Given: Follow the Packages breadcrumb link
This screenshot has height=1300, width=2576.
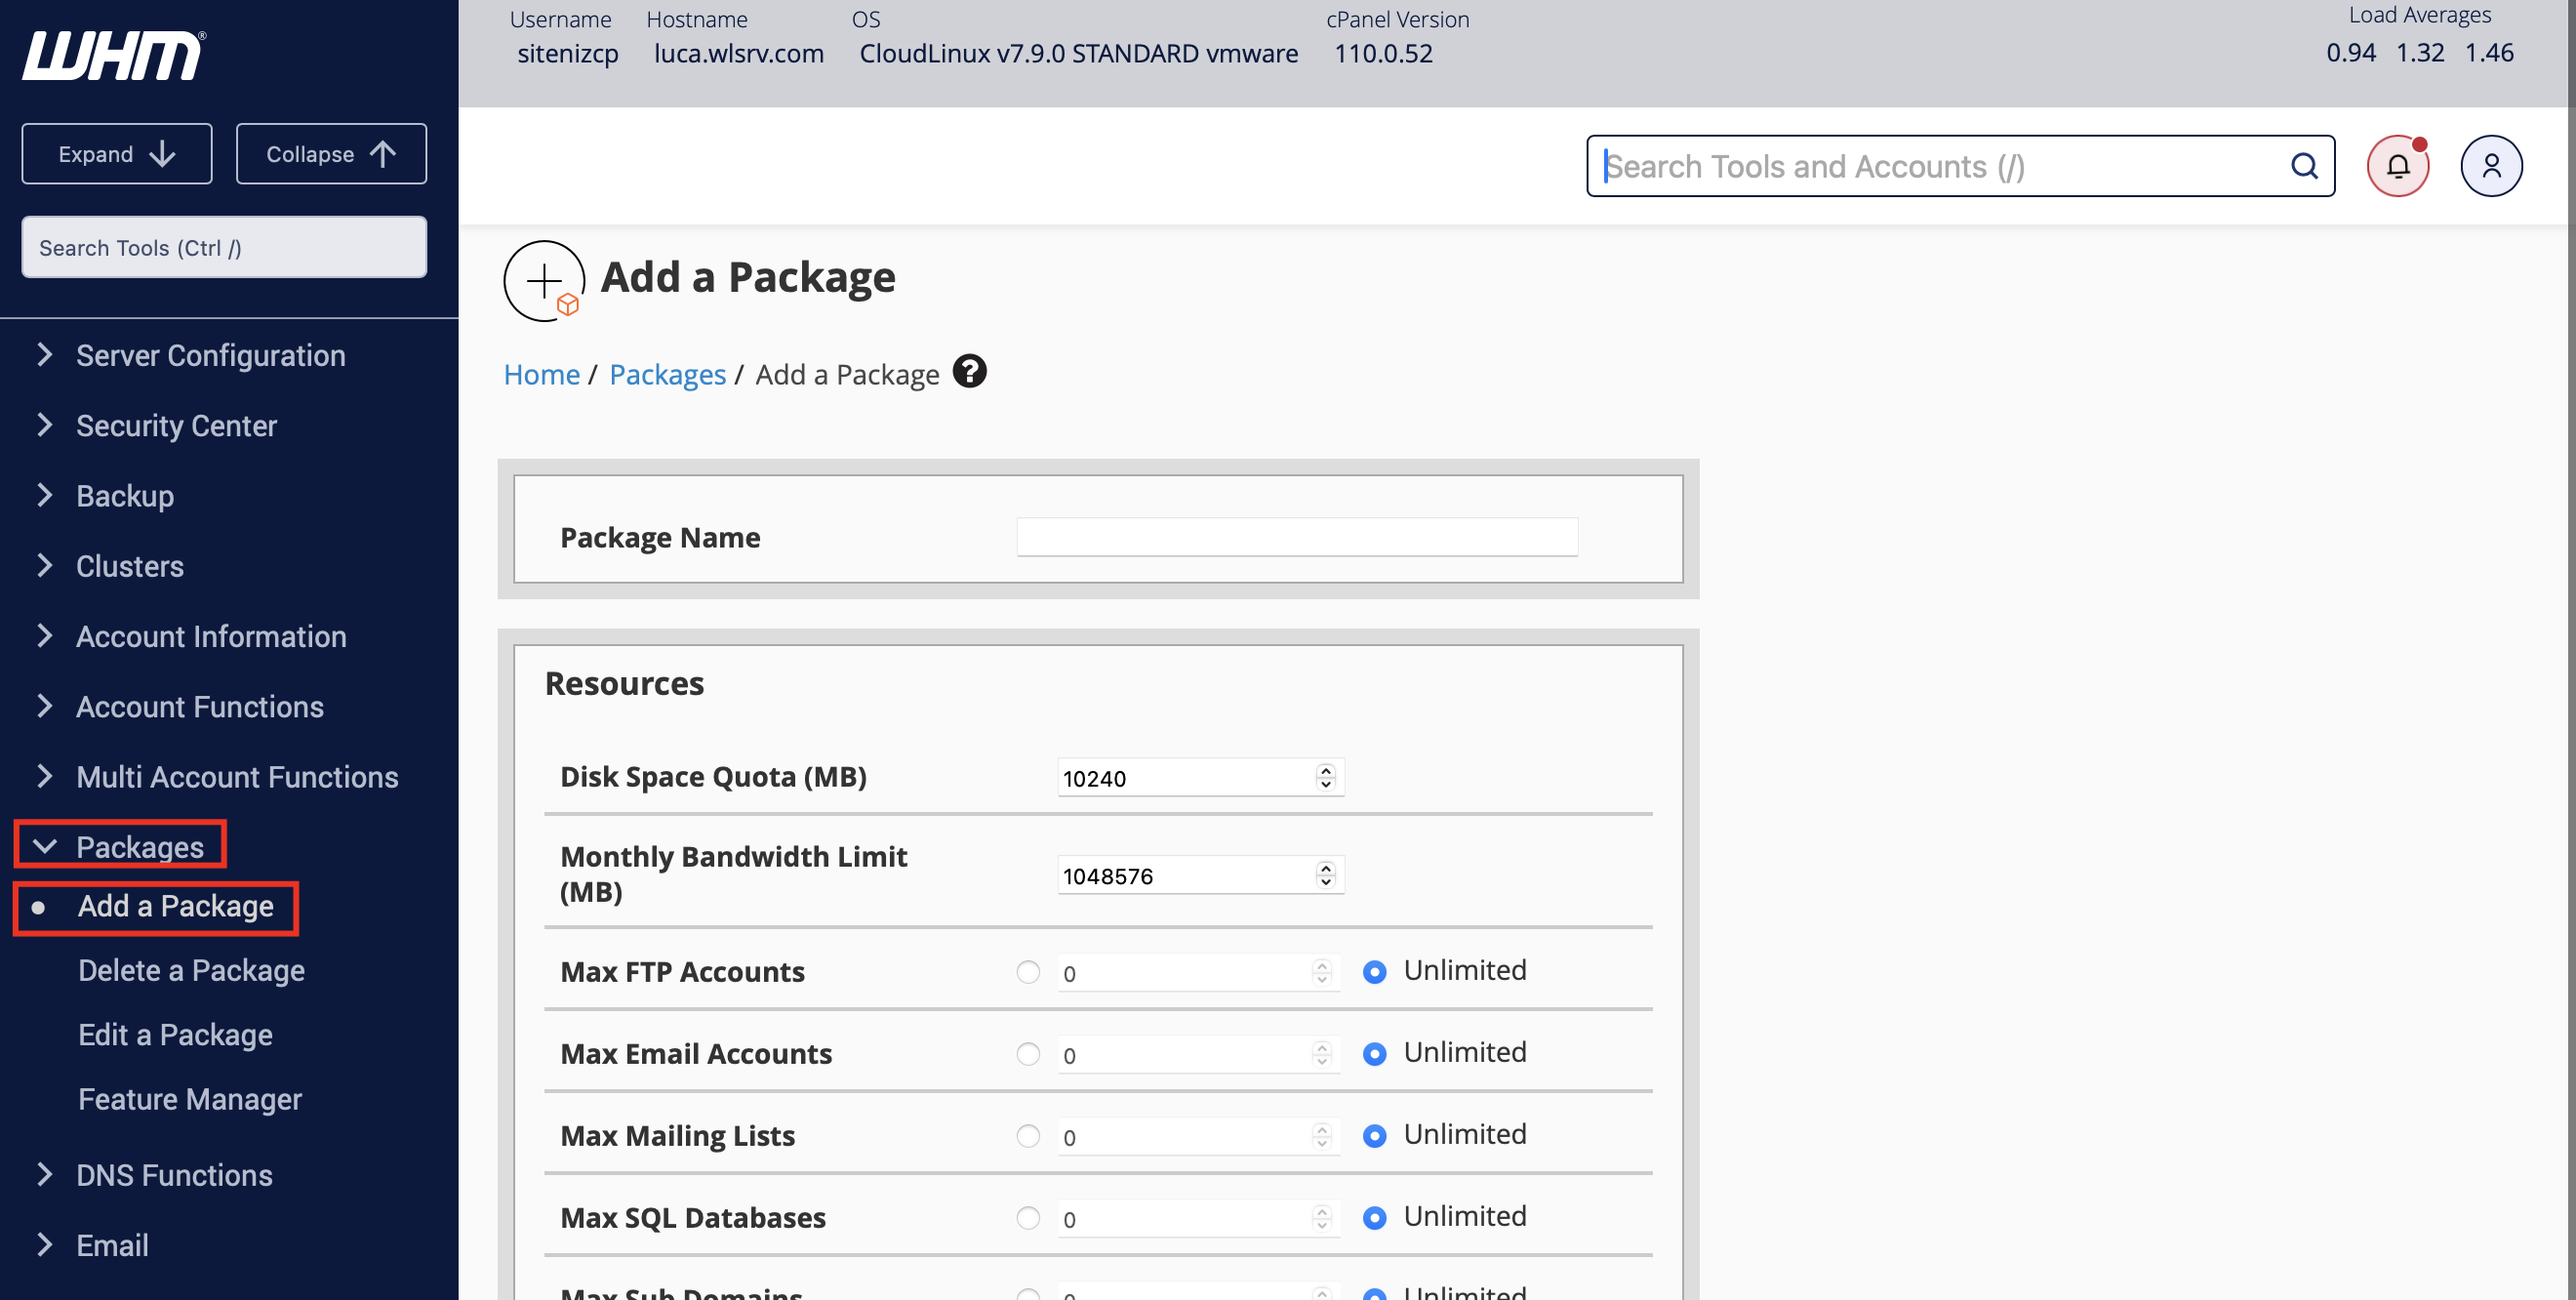Looking at the screenshot, I should coord(667,374).
